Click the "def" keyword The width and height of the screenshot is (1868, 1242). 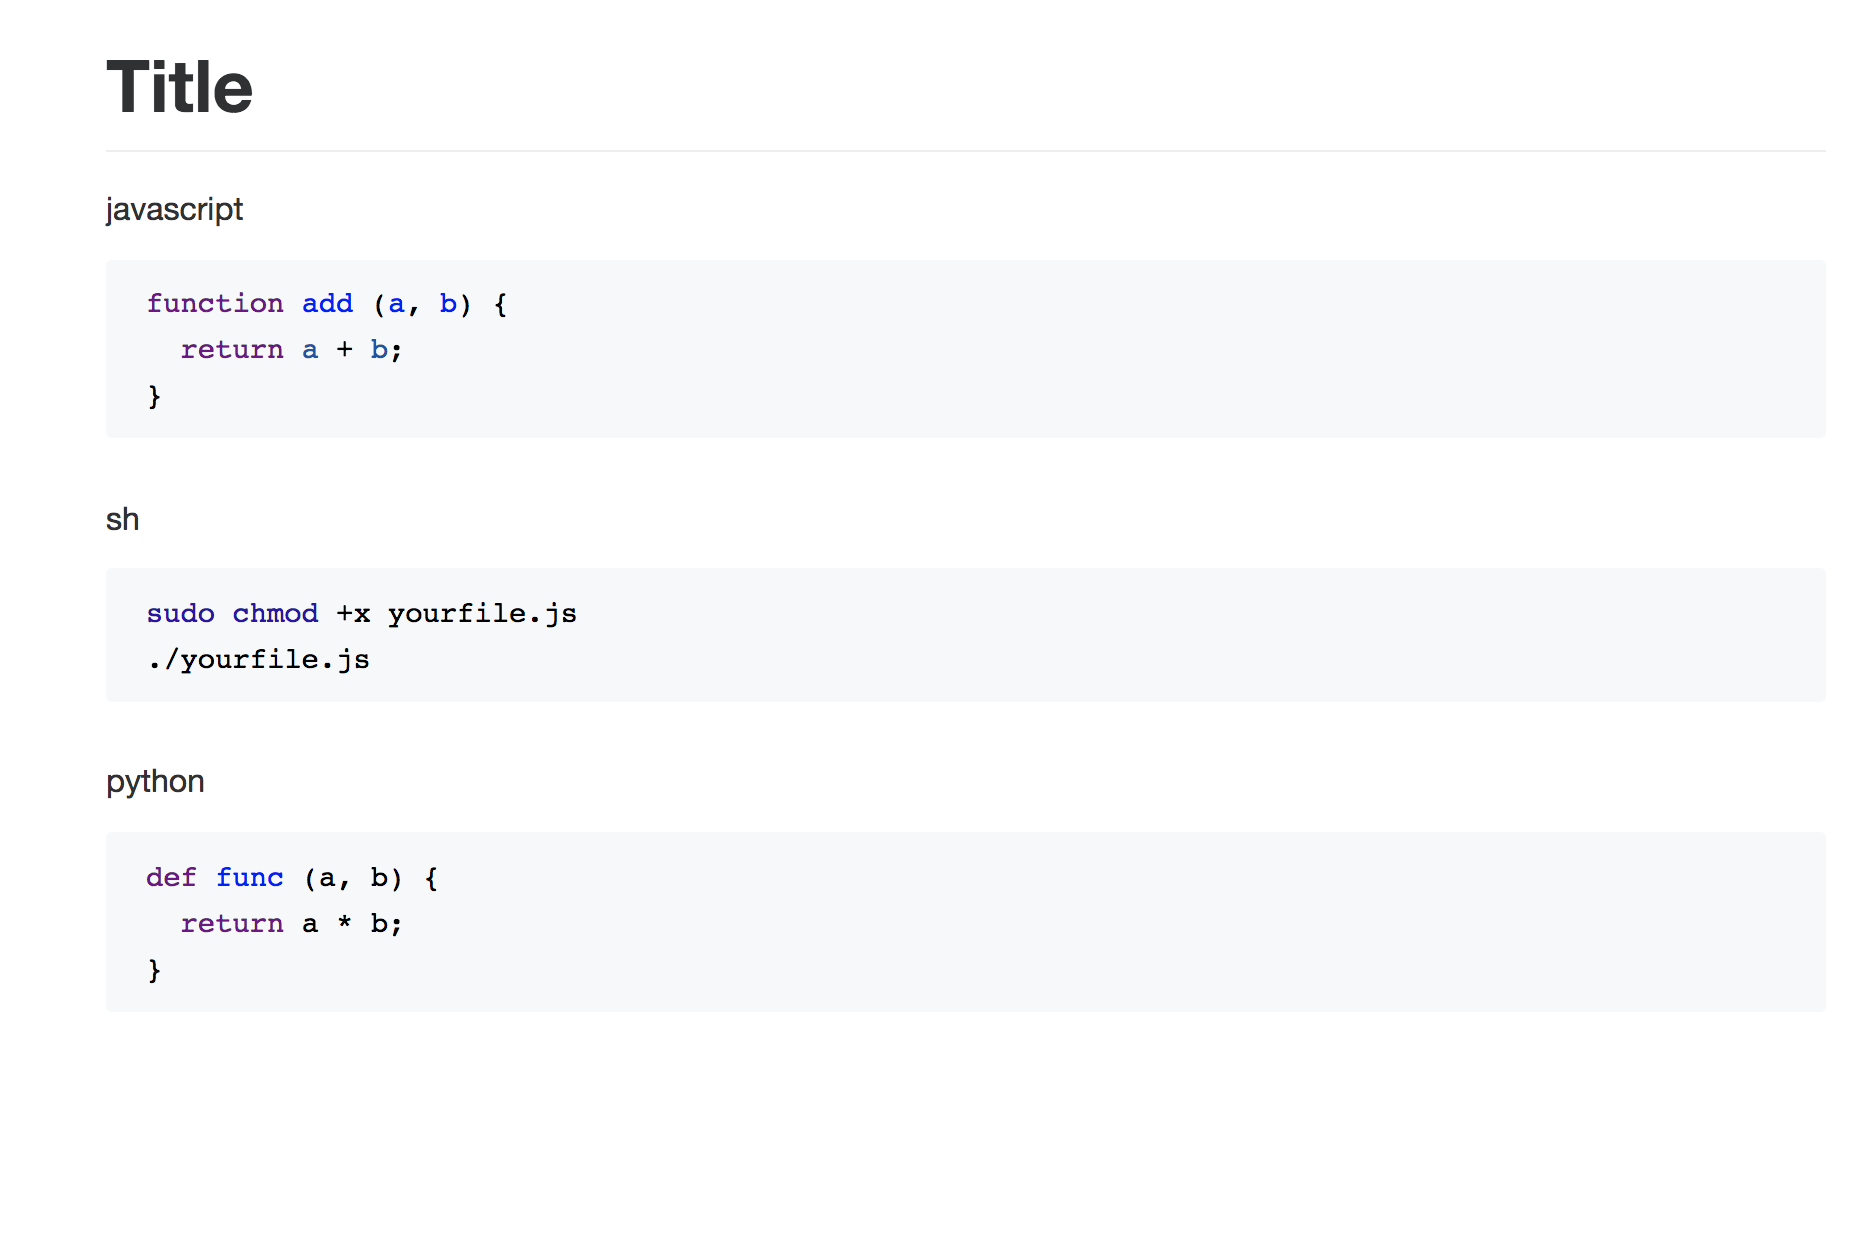(172, 877)
